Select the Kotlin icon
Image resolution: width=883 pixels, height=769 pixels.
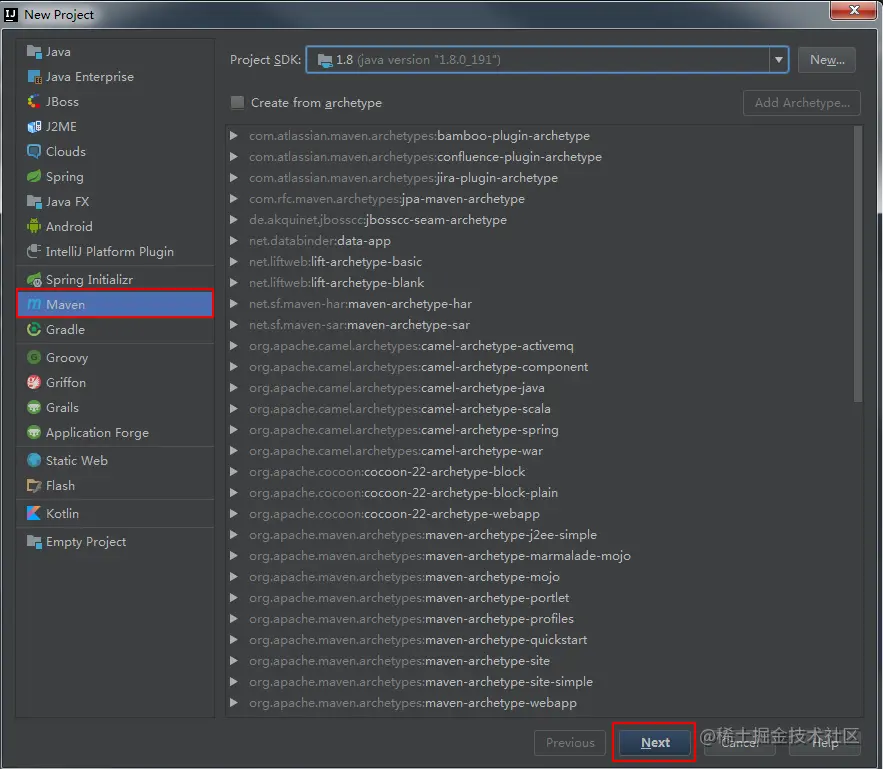(x=34, y=513)
